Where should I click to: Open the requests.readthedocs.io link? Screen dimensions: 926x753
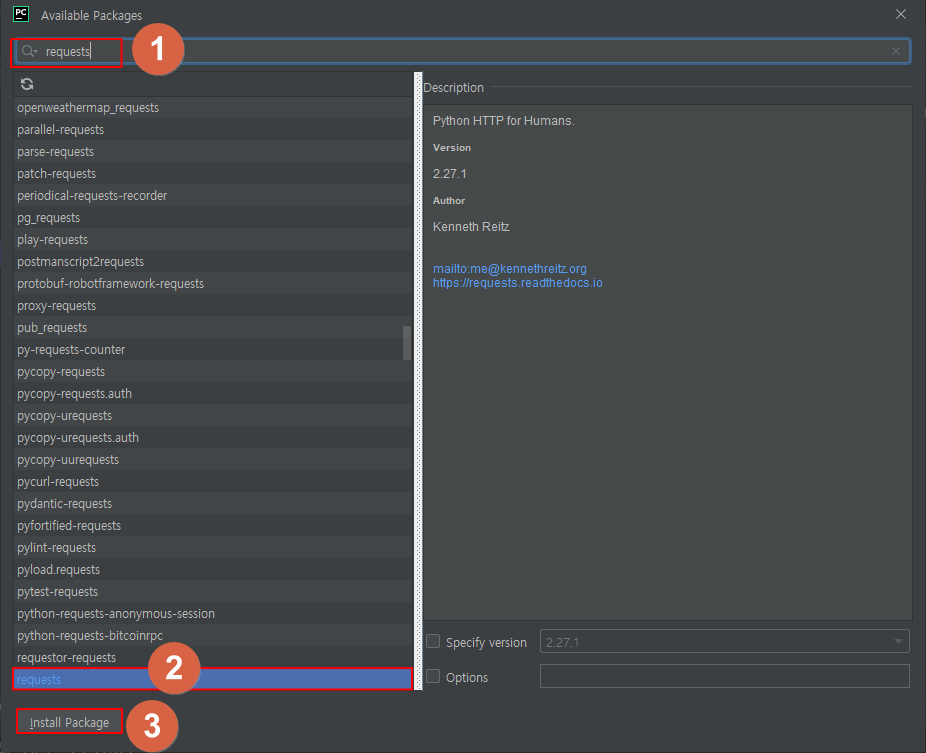(x=517, y=283)
